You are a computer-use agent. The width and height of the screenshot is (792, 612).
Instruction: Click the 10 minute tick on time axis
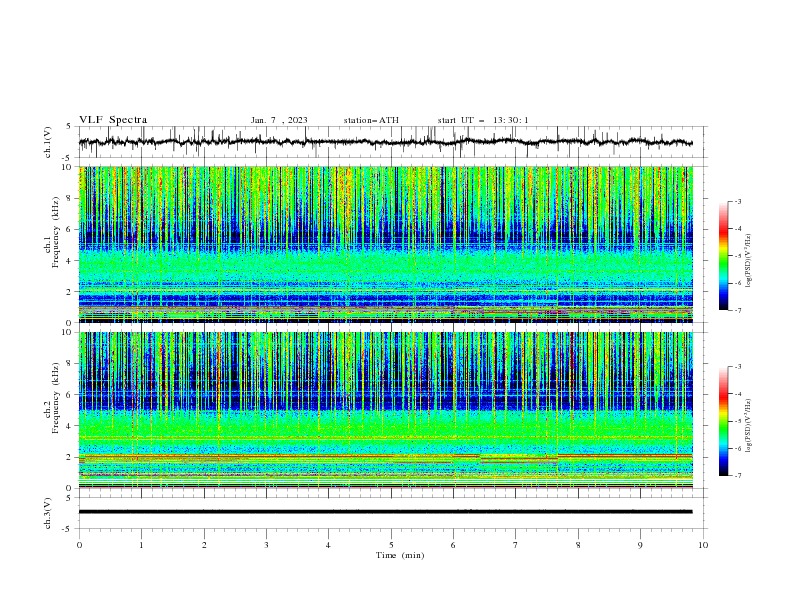click(703, 545)
